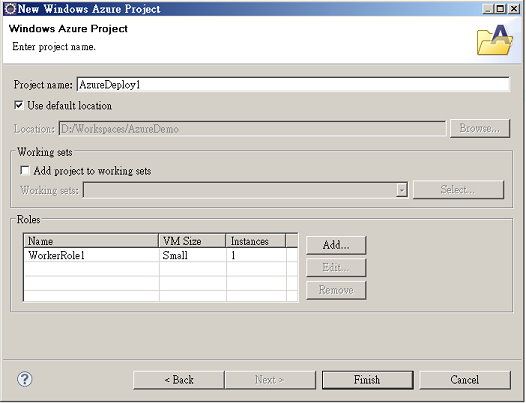This screenshot has width=526, height=403.
Task: Click the Instances value 1 cell
Action: [256, 255]
